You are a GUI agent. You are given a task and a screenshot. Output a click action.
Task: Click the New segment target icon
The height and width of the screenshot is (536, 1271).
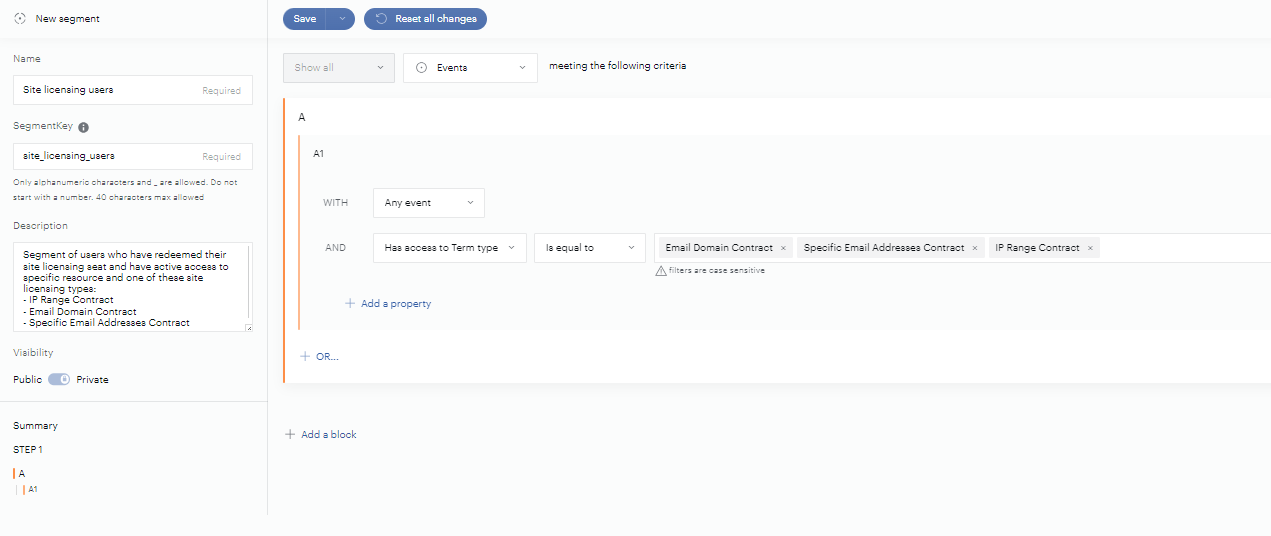tap(20, 19)
